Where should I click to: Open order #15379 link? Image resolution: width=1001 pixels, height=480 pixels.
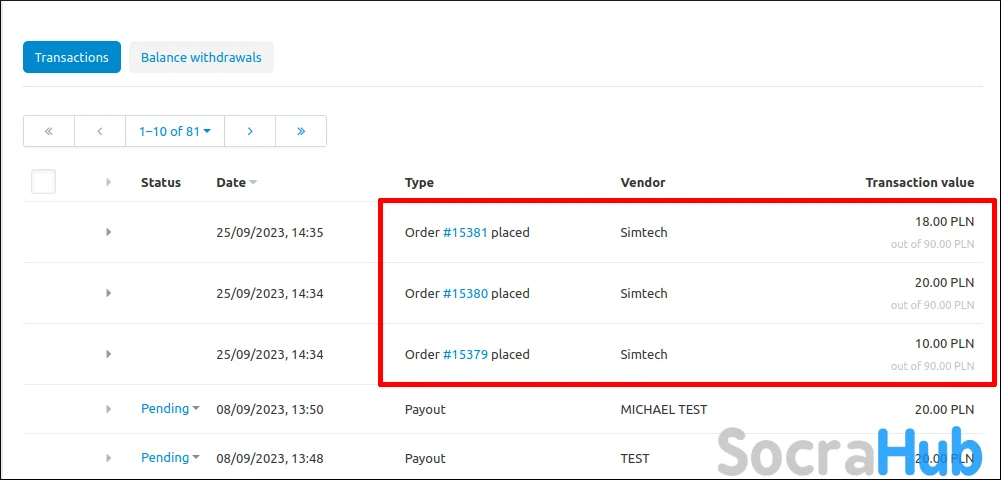[x=465, y=354]
